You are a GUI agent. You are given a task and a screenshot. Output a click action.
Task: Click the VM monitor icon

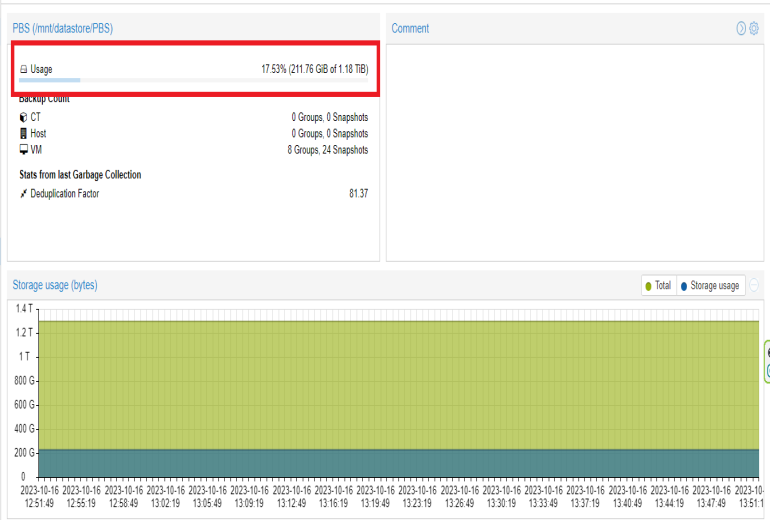(24, 150)
